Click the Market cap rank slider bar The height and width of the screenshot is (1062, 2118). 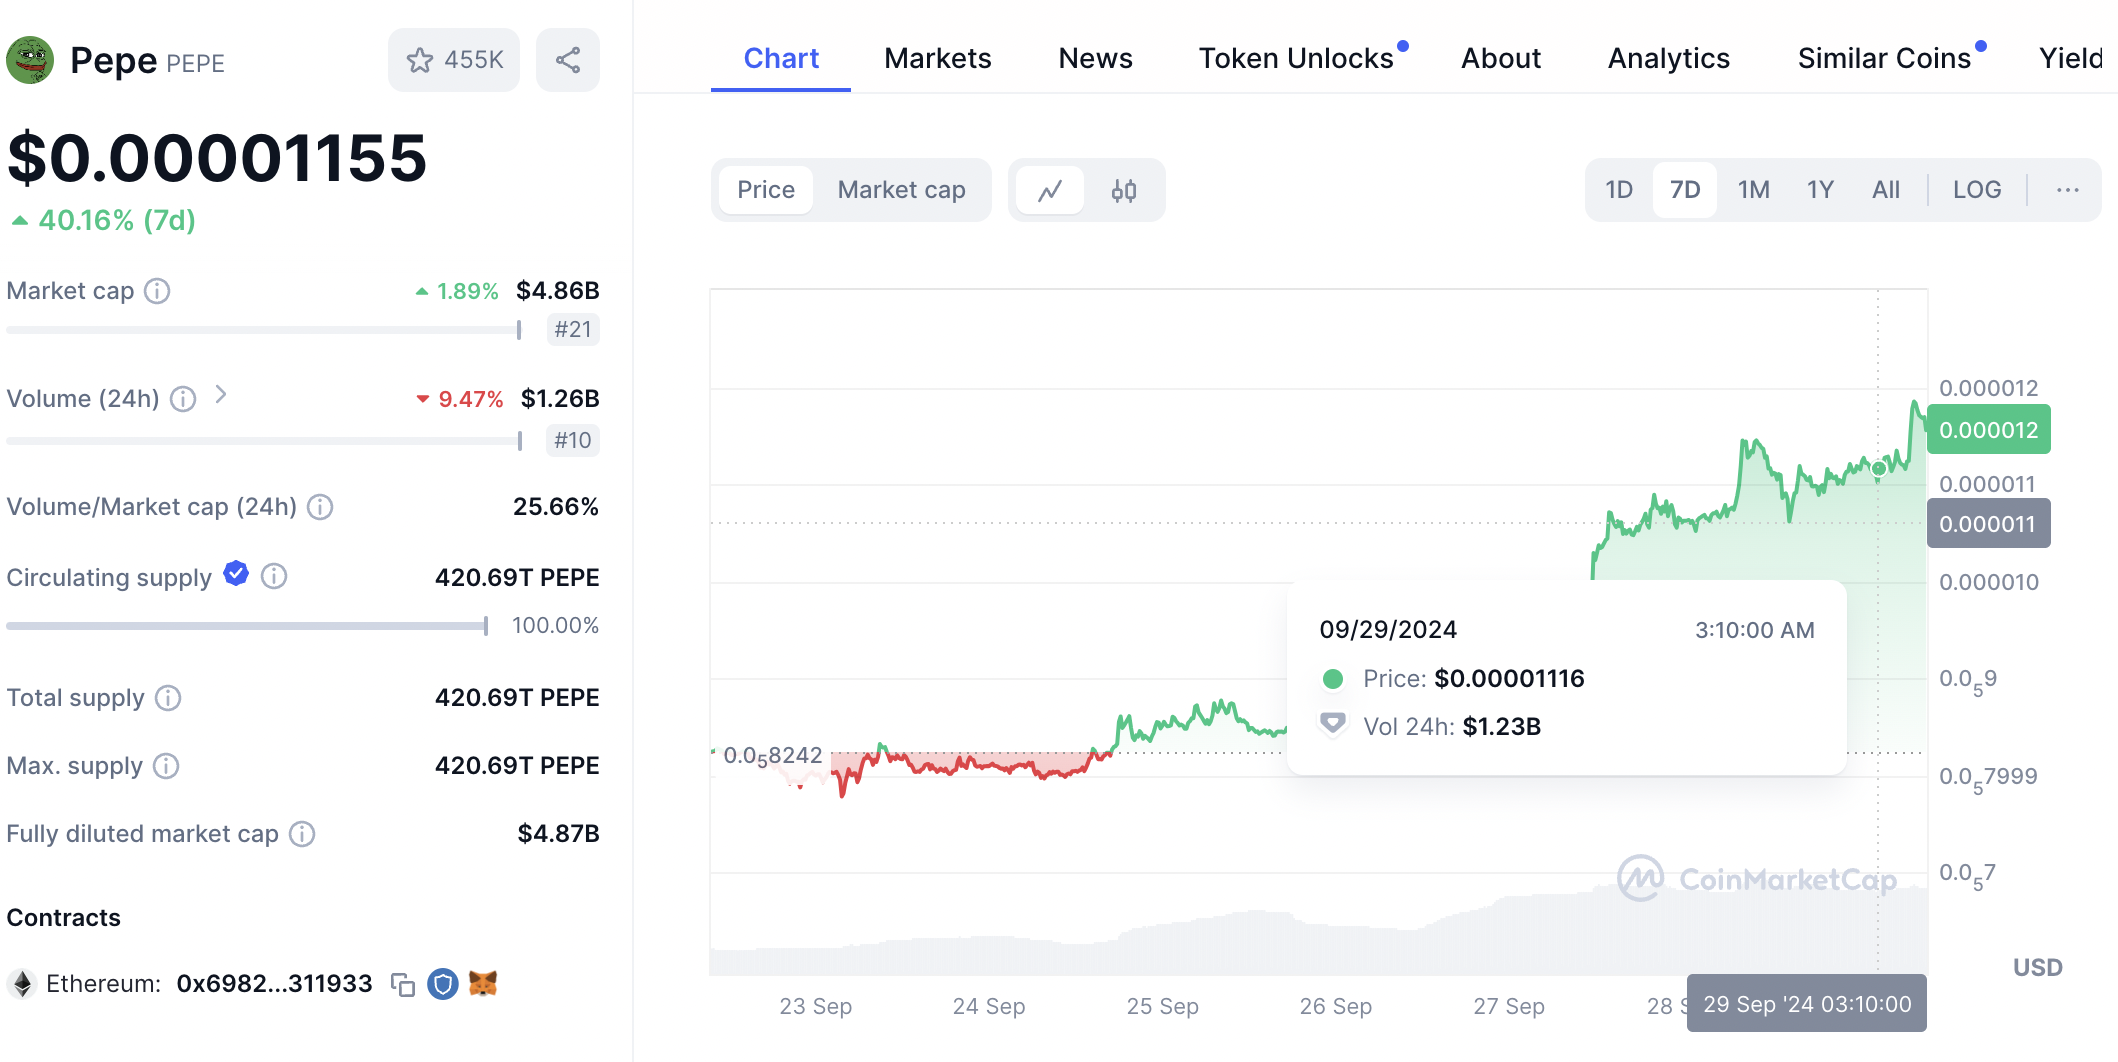point(264,330)
